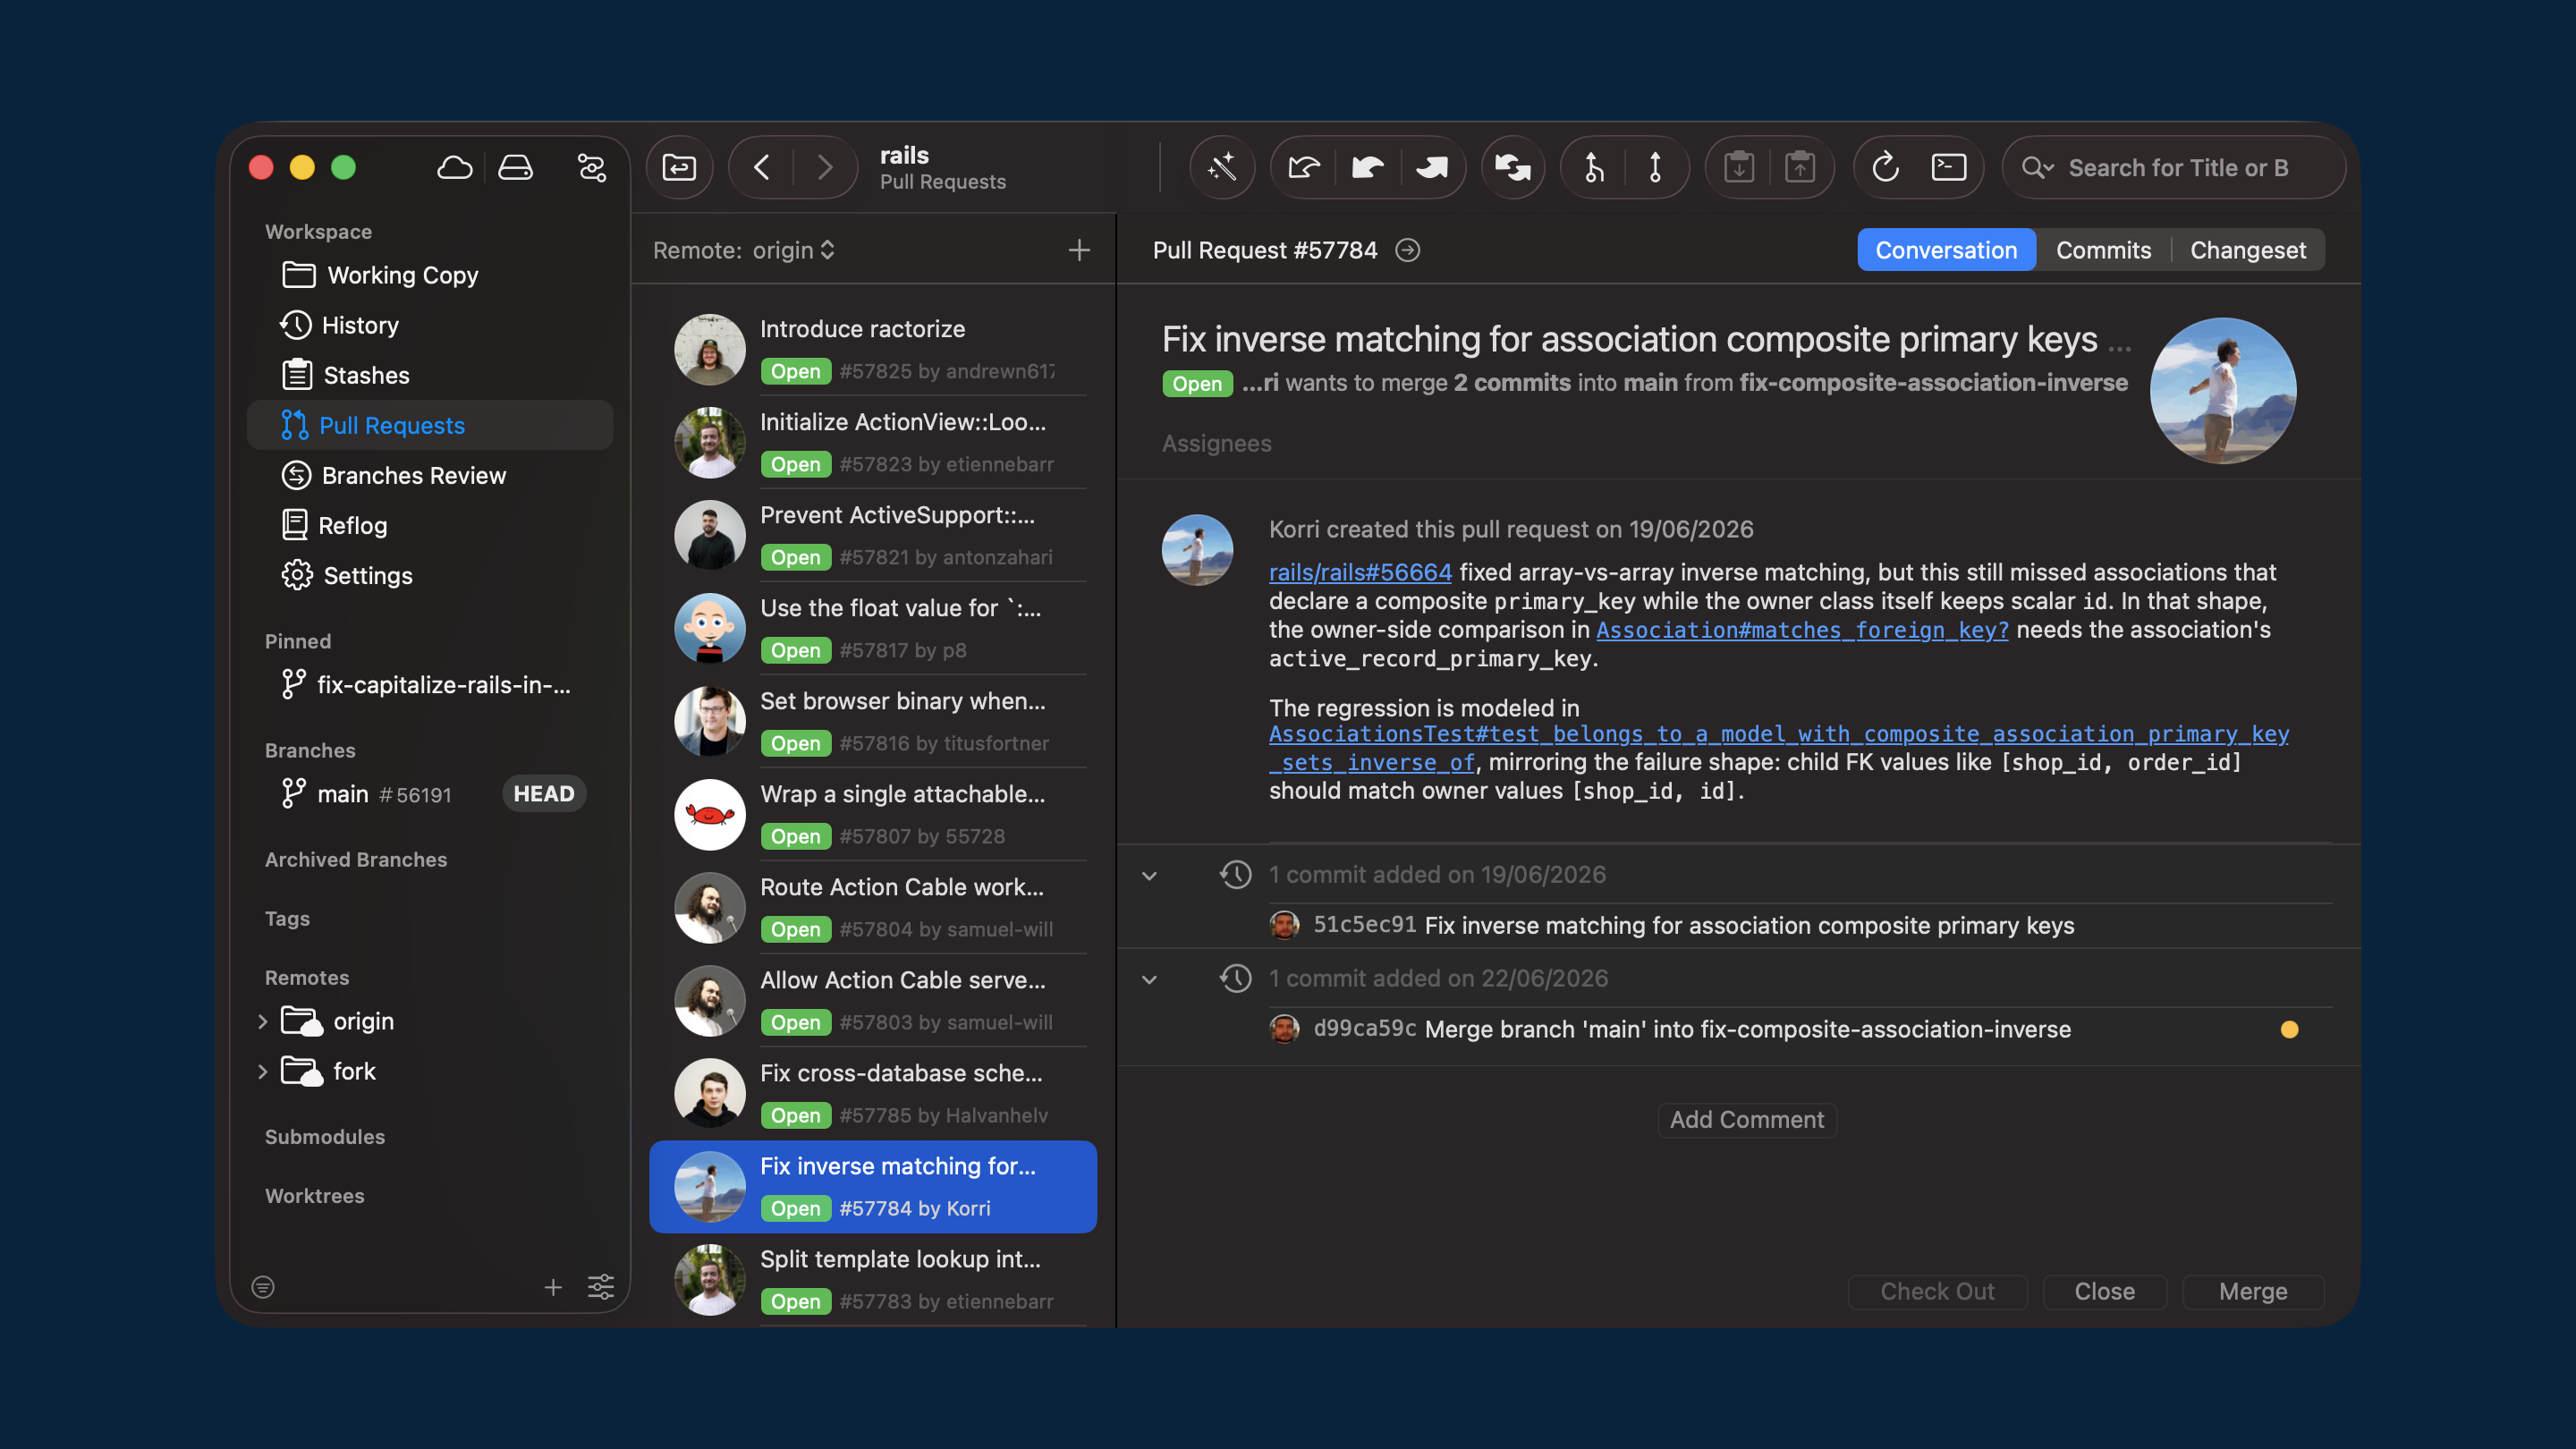
Task: Click the sidebar filter circle icon at bottom
Action: coord(263,1287)
